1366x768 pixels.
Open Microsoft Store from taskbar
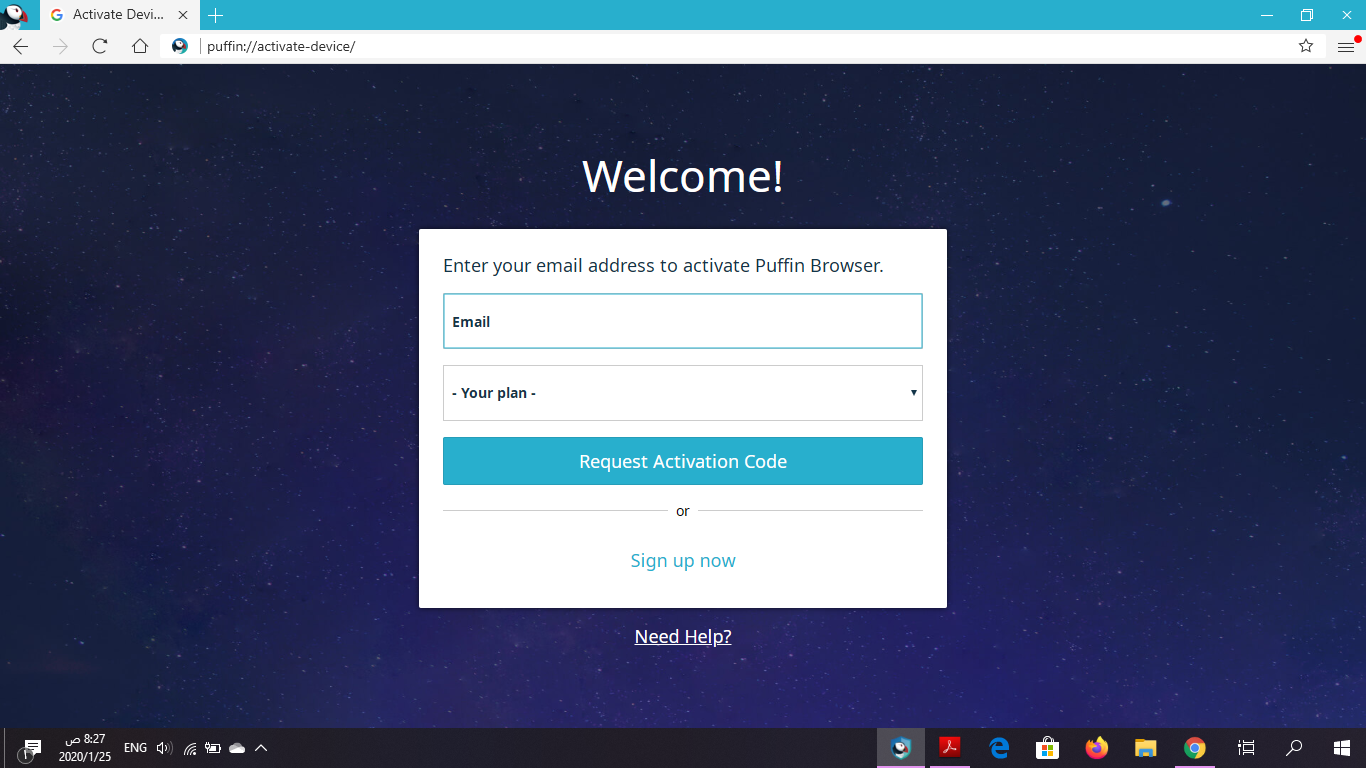tap(1048, 748)
